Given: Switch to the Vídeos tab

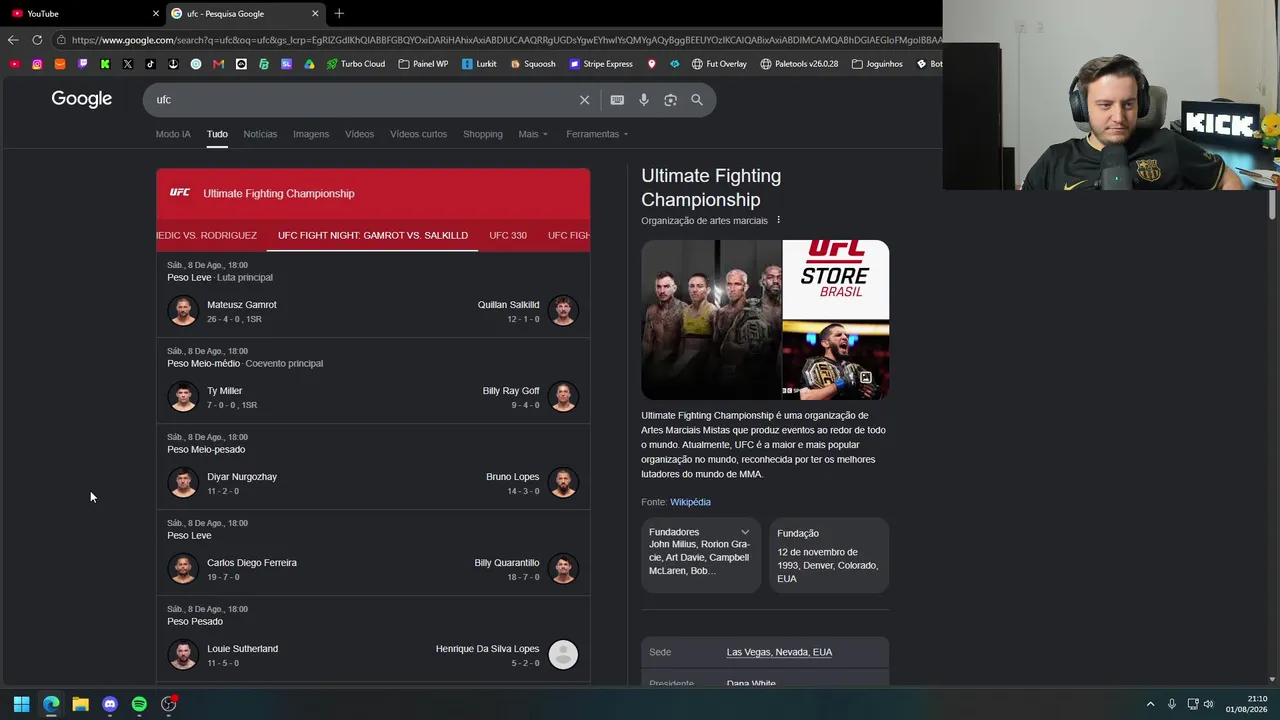Looking at the screenshot, I should click(x=359, y=134).
